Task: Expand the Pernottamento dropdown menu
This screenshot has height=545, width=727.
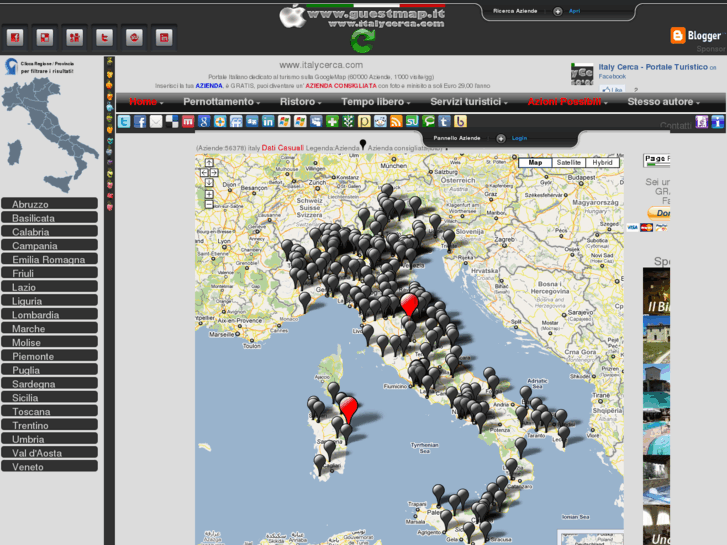Action: [221, 102]
